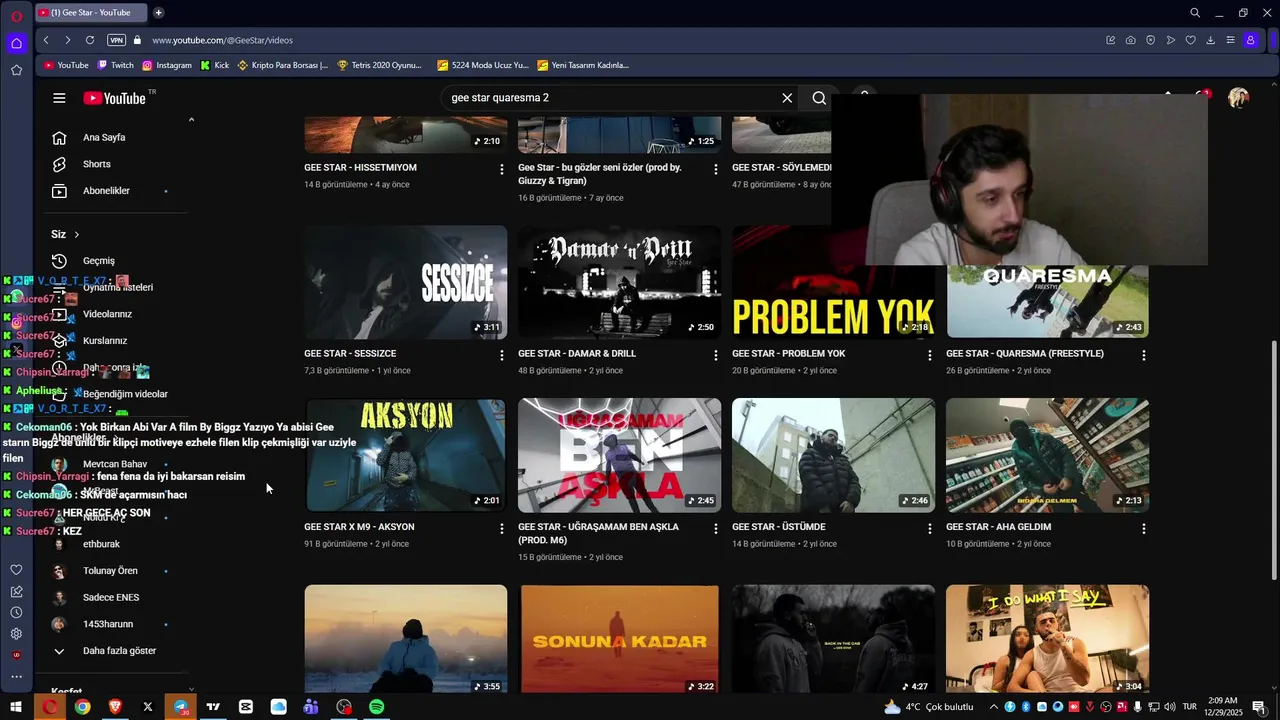Click the YouTube search field
Screen dimensions: 1280x720
tap(610, 98)
